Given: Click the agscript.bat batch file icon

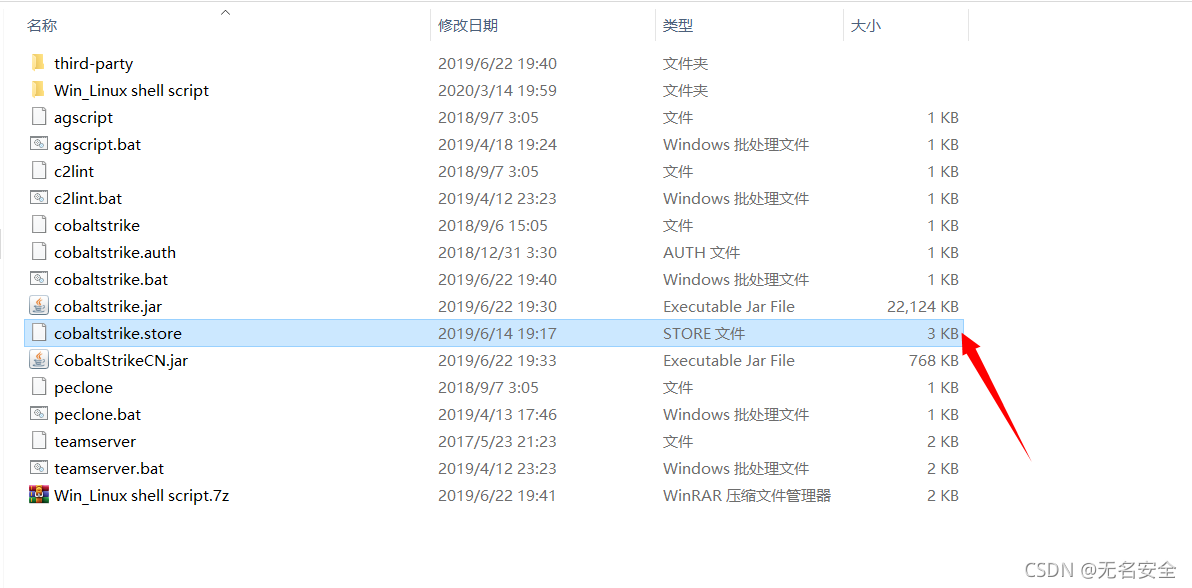Looking at the screenshot, I should click(x=39, y=144).
